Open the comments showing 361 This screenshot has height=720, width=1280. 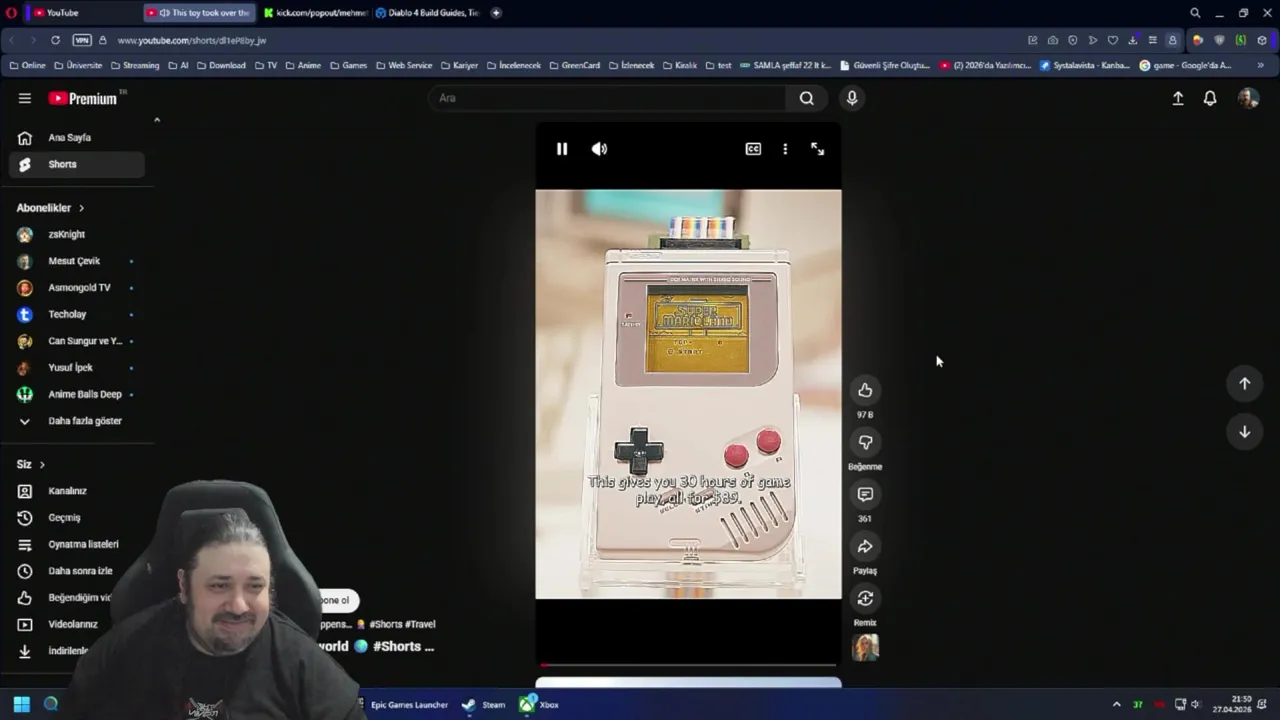pos(865,494)
